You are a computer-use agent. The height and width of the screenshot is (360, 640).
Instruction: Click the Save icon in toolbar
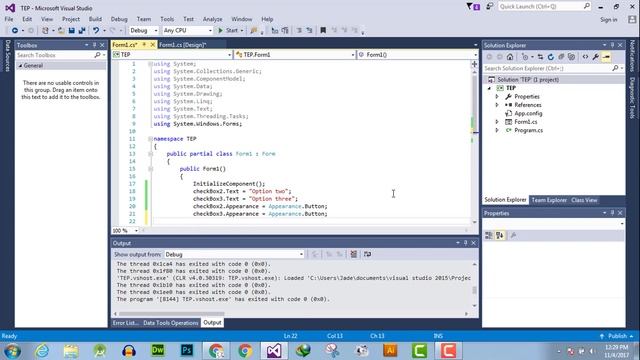pyautogui.click(x=71, y=30)
